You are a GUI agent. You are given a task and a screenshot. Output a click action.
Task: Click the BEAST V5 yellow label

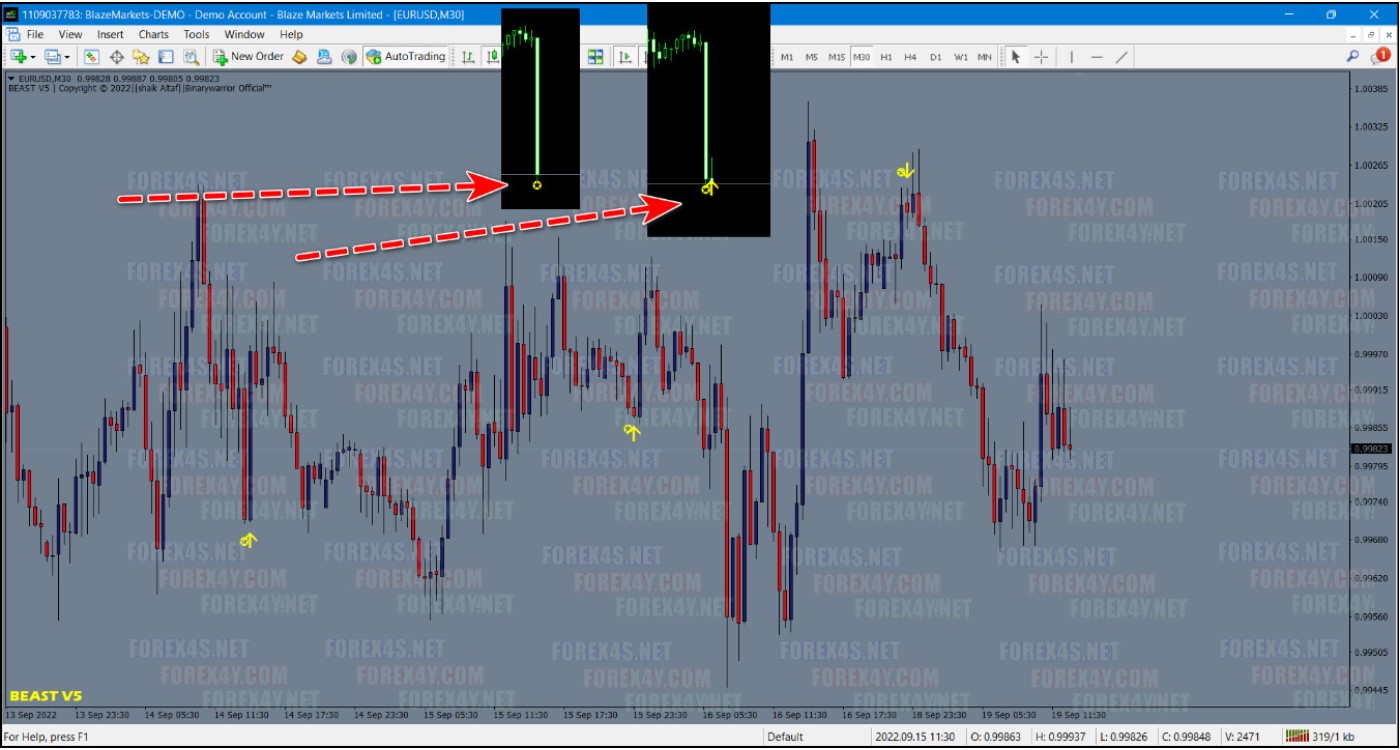[x=46, y=696]
